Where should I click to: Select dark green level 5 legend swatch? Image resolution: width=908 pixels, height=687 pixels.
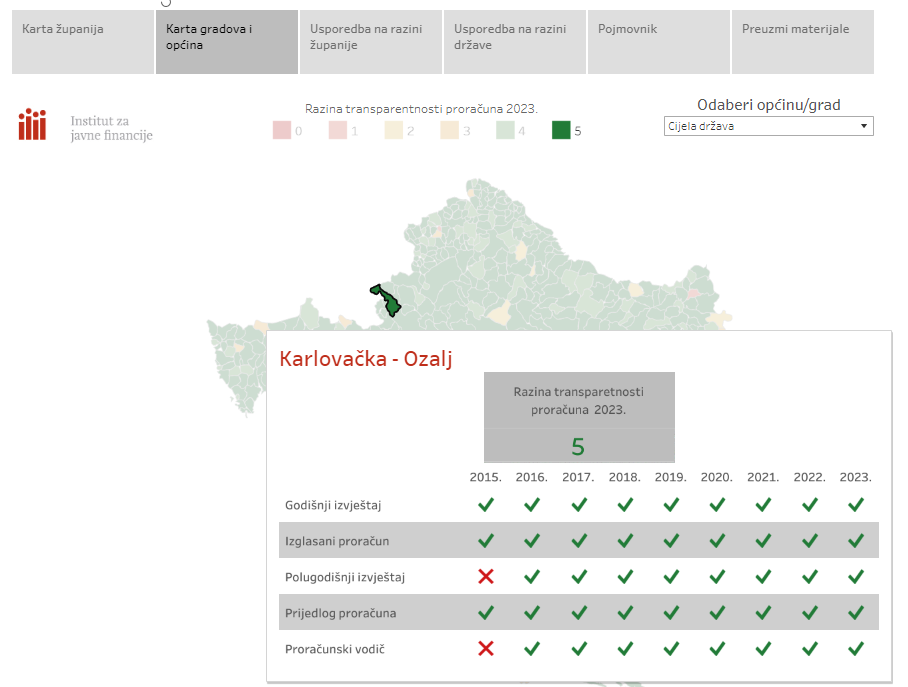coord(561,131)
